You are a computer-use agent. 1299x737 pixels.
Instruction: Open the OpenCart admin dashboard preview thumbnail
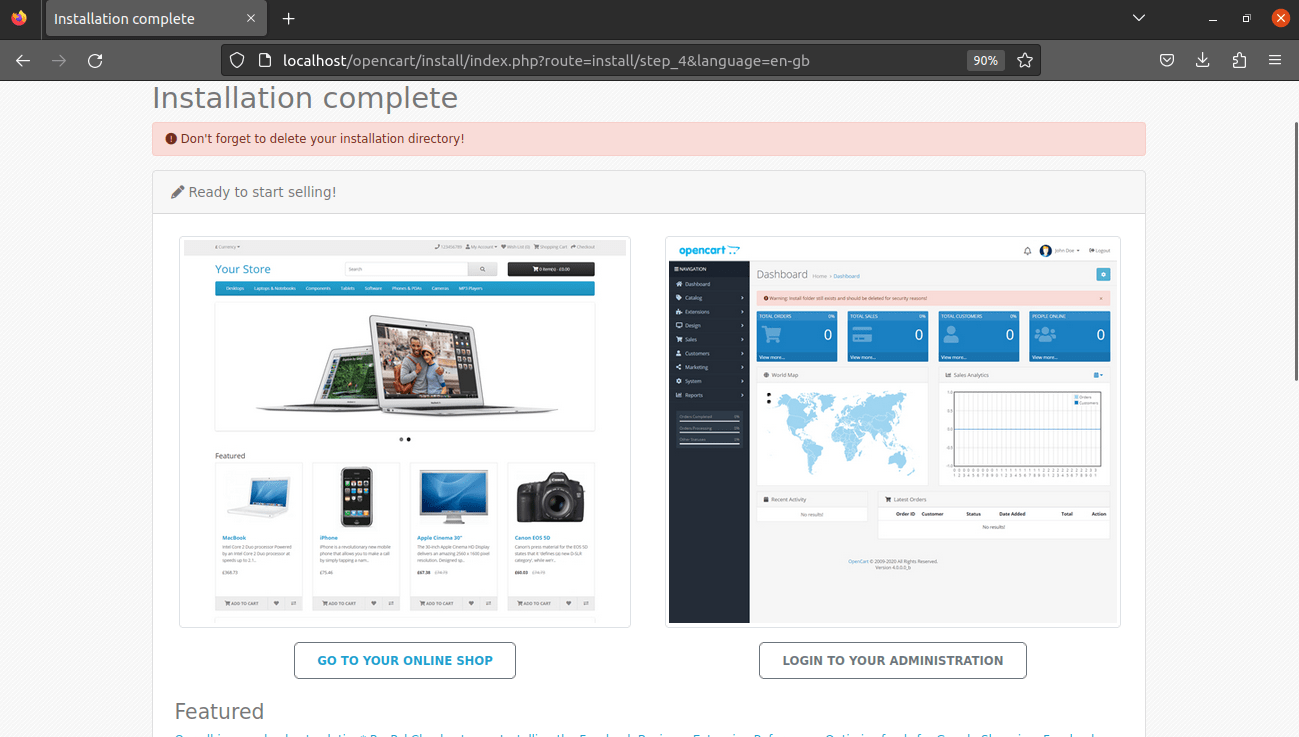click(x=893, y=432)
